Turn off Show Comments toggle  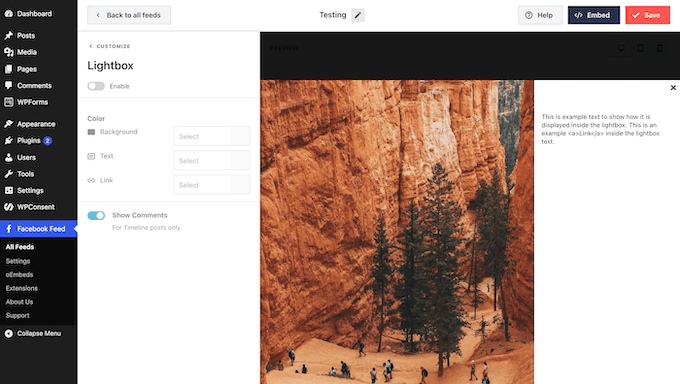[96, 215]
